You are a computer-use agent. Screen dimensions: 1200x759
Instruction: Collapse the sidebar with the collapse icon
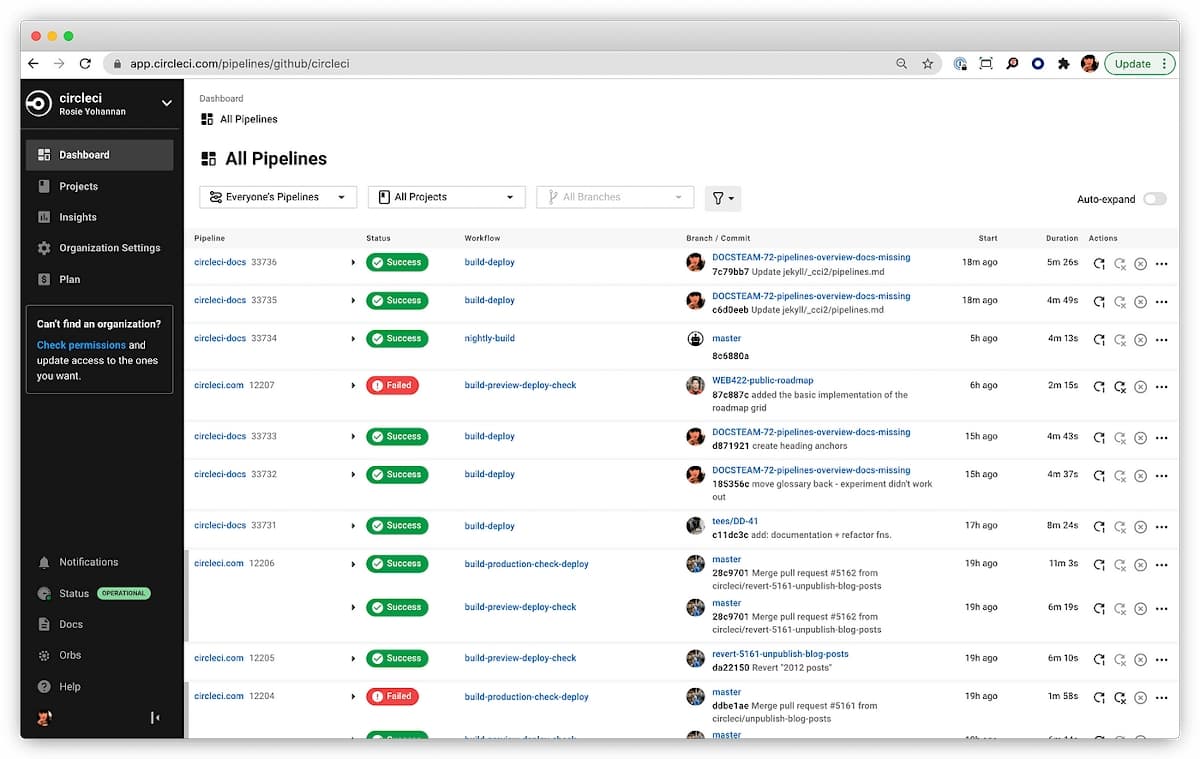click(155, 718)
